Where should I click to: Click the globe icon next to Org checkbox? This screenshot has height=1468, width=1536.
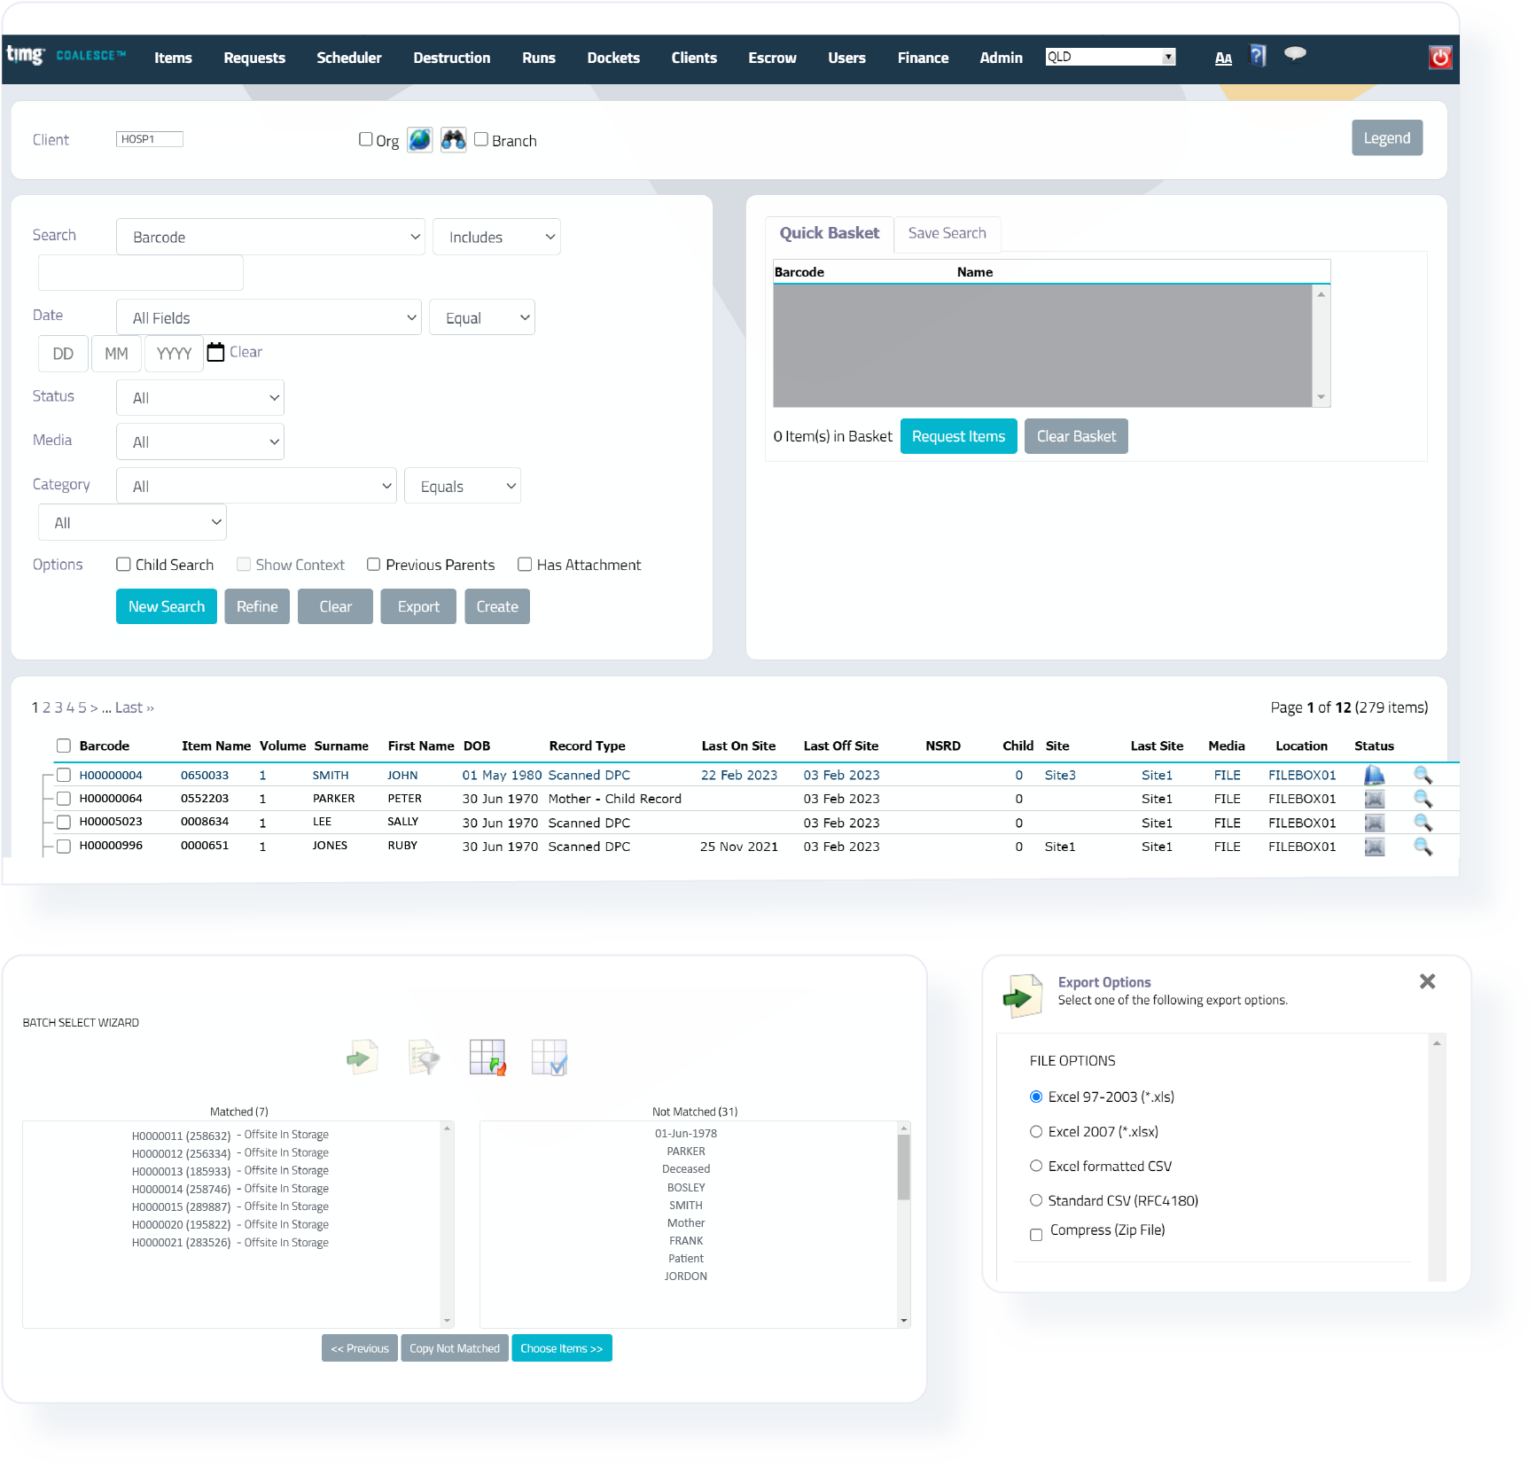point(420,140)
